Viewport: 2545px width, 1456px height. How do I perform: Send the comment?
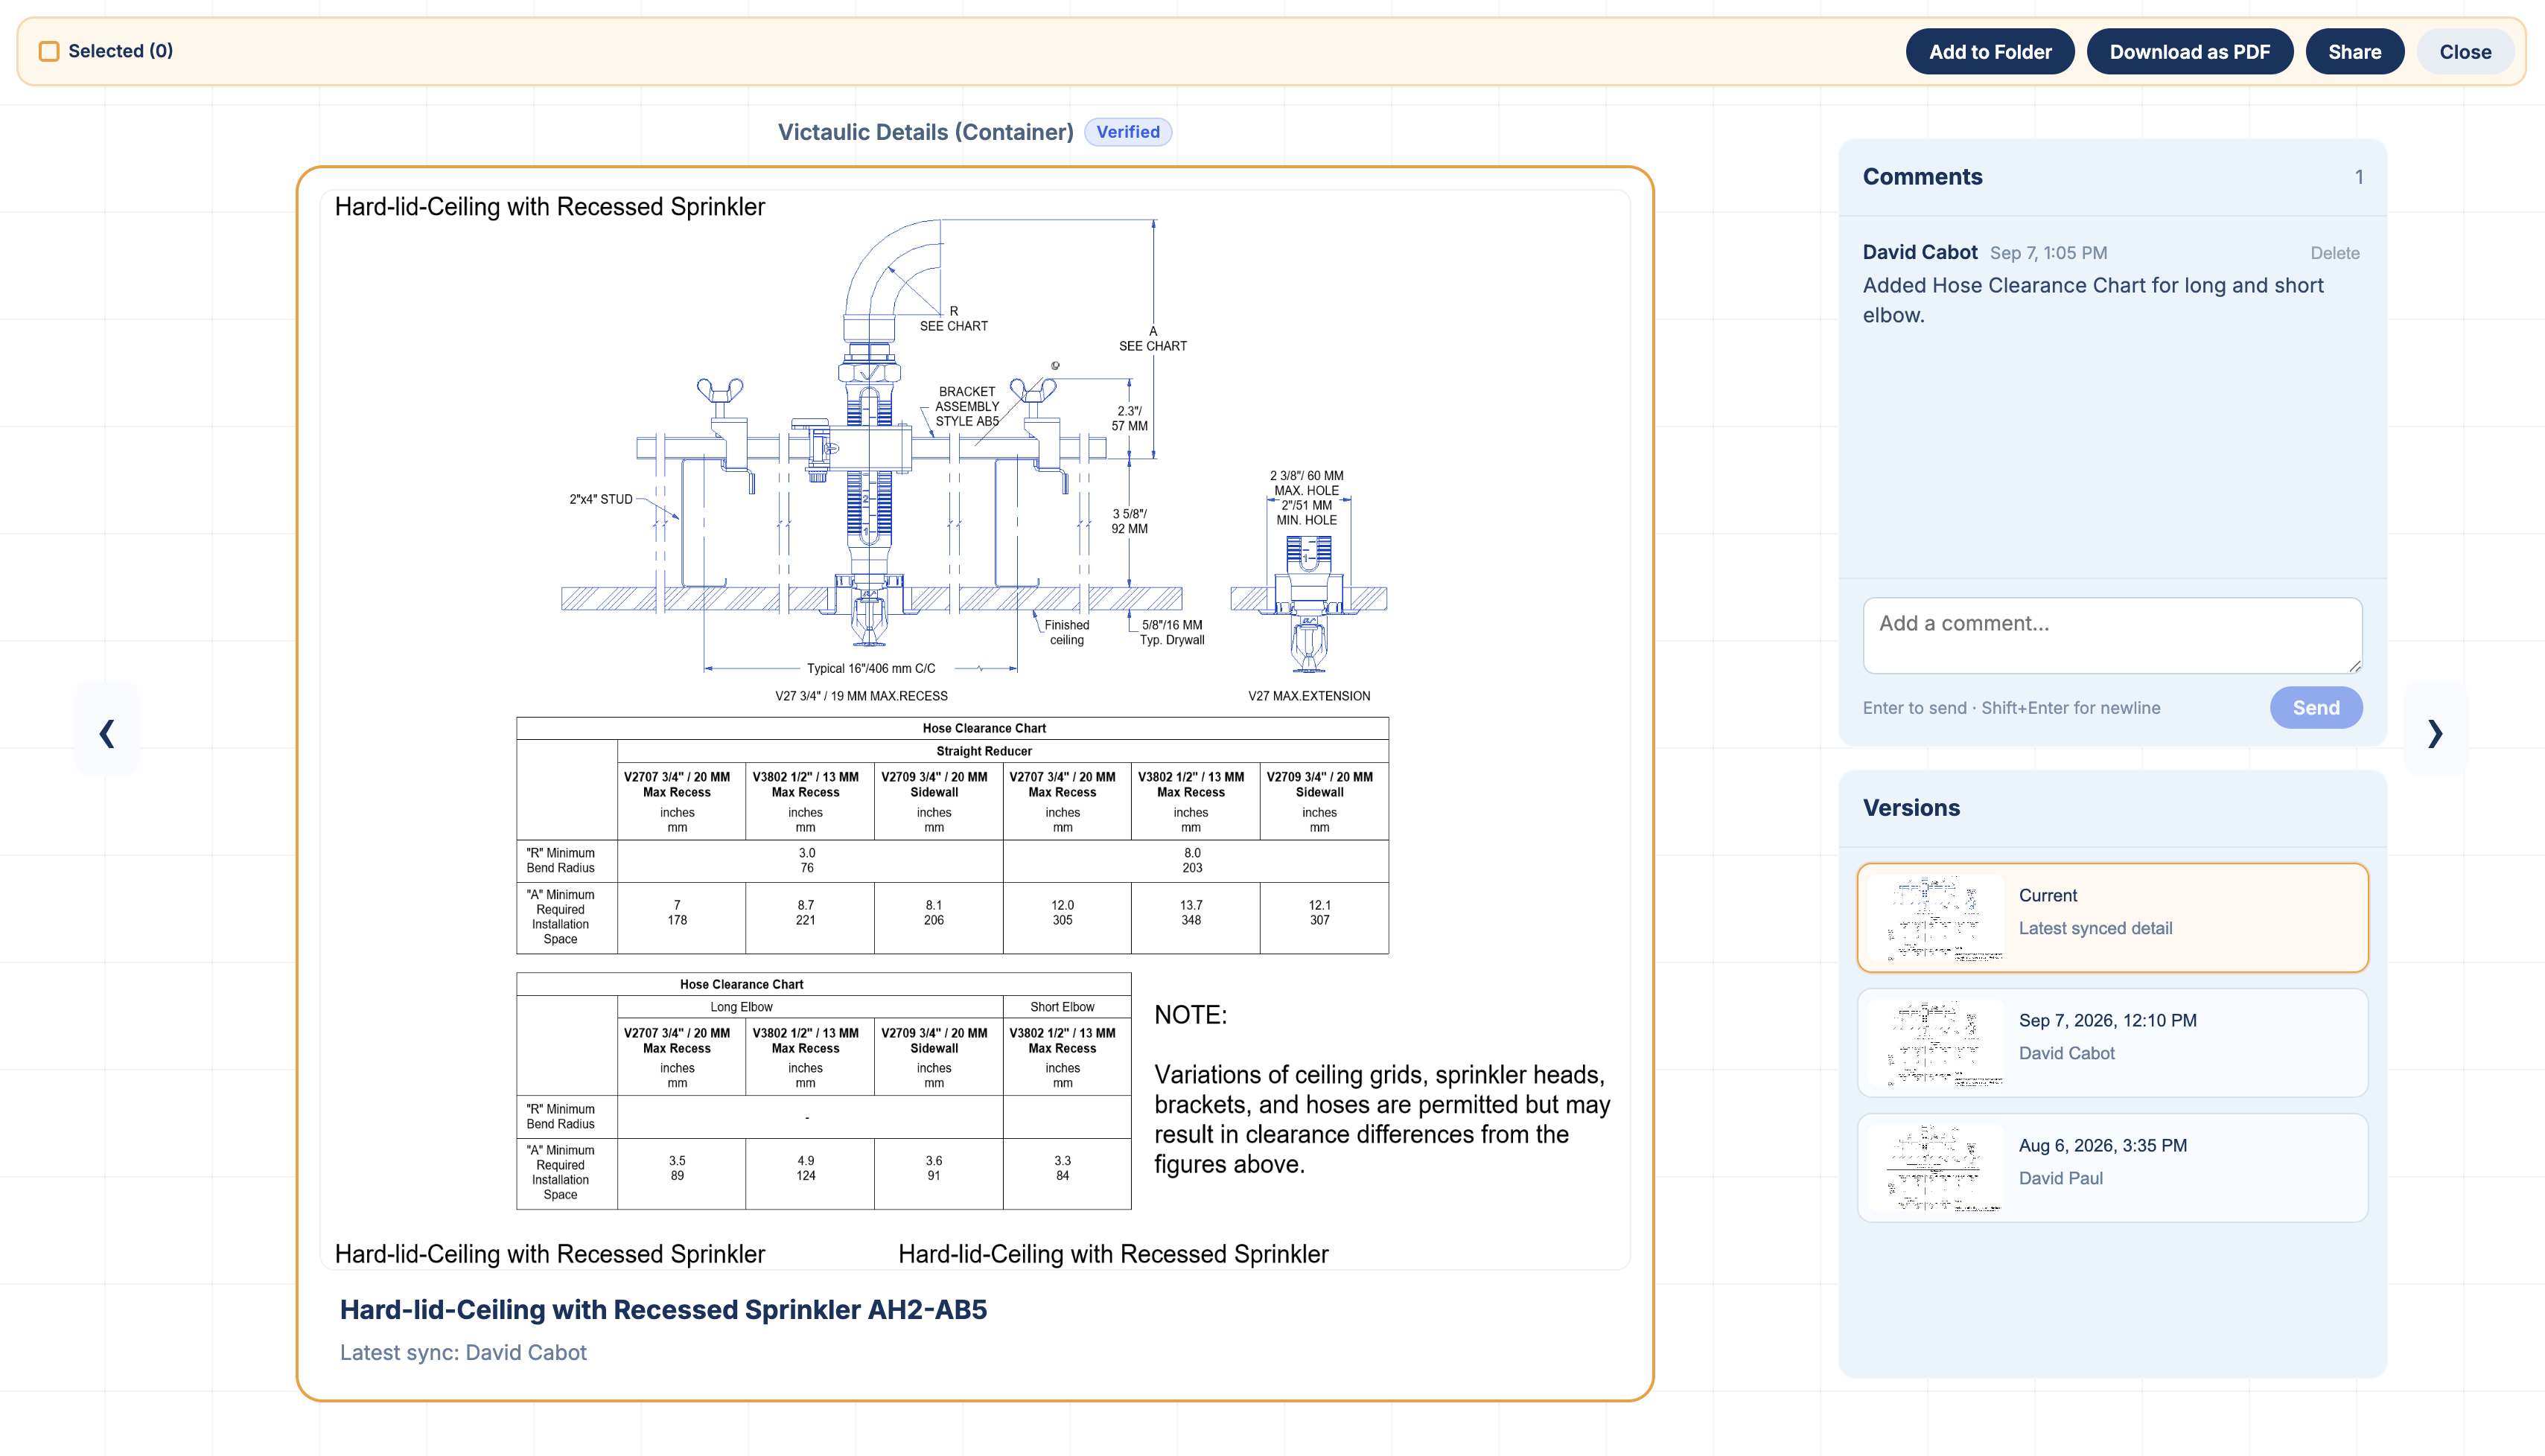(2315, 708)
